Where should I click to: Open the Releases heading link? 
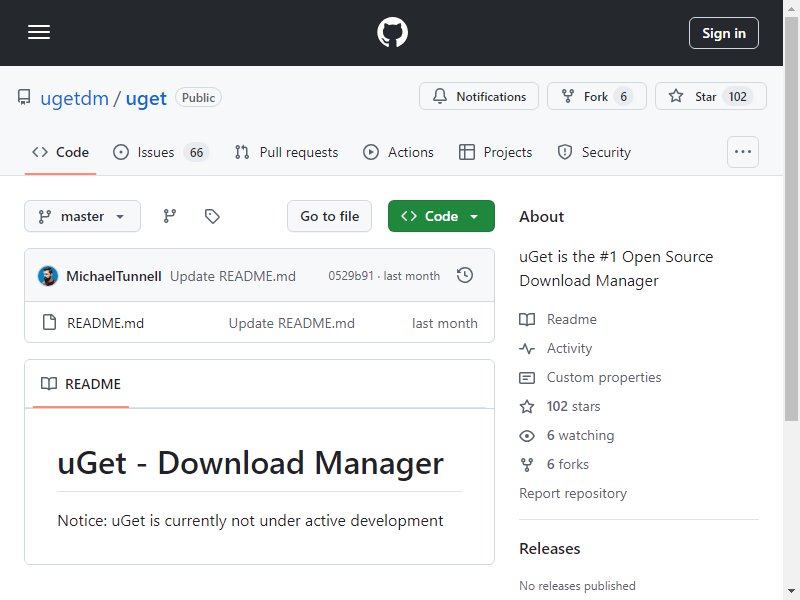tap(549, 548)
